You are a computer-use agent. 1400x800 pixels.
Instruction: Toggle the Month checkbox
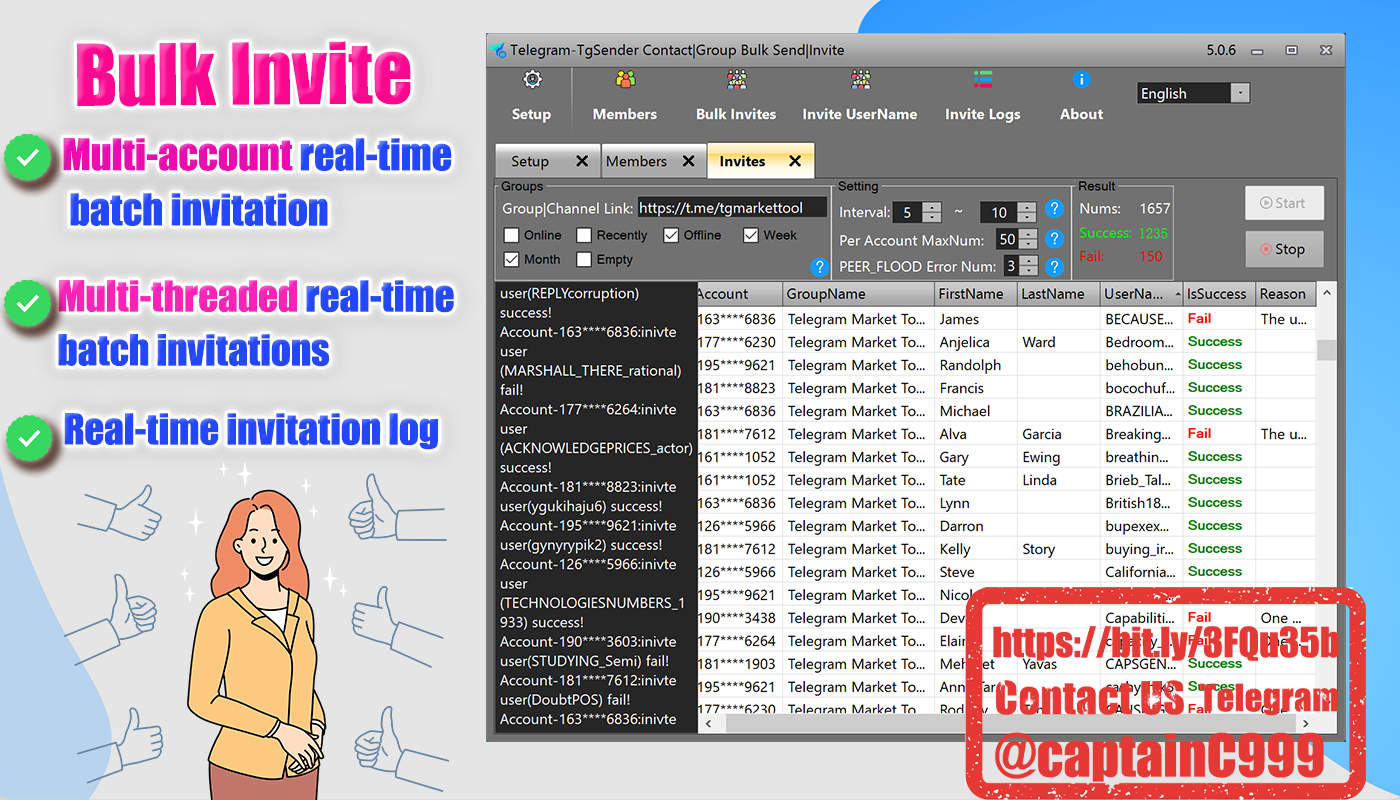click(x=511, y=259)
